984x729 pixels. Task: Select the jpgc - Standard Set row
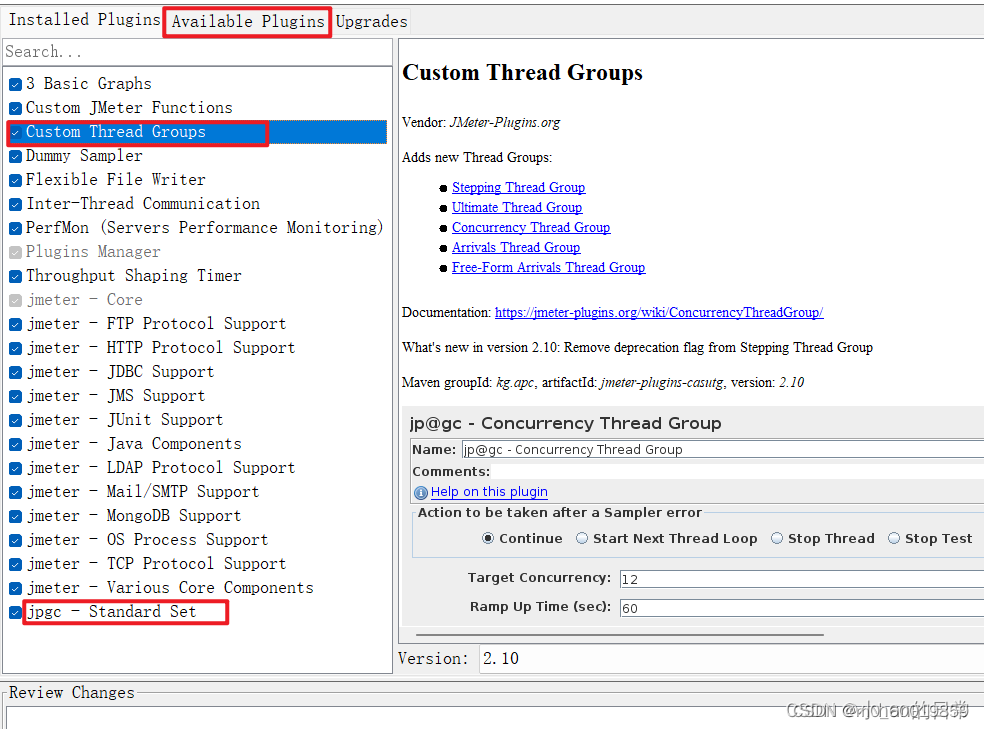pos(197,612)
